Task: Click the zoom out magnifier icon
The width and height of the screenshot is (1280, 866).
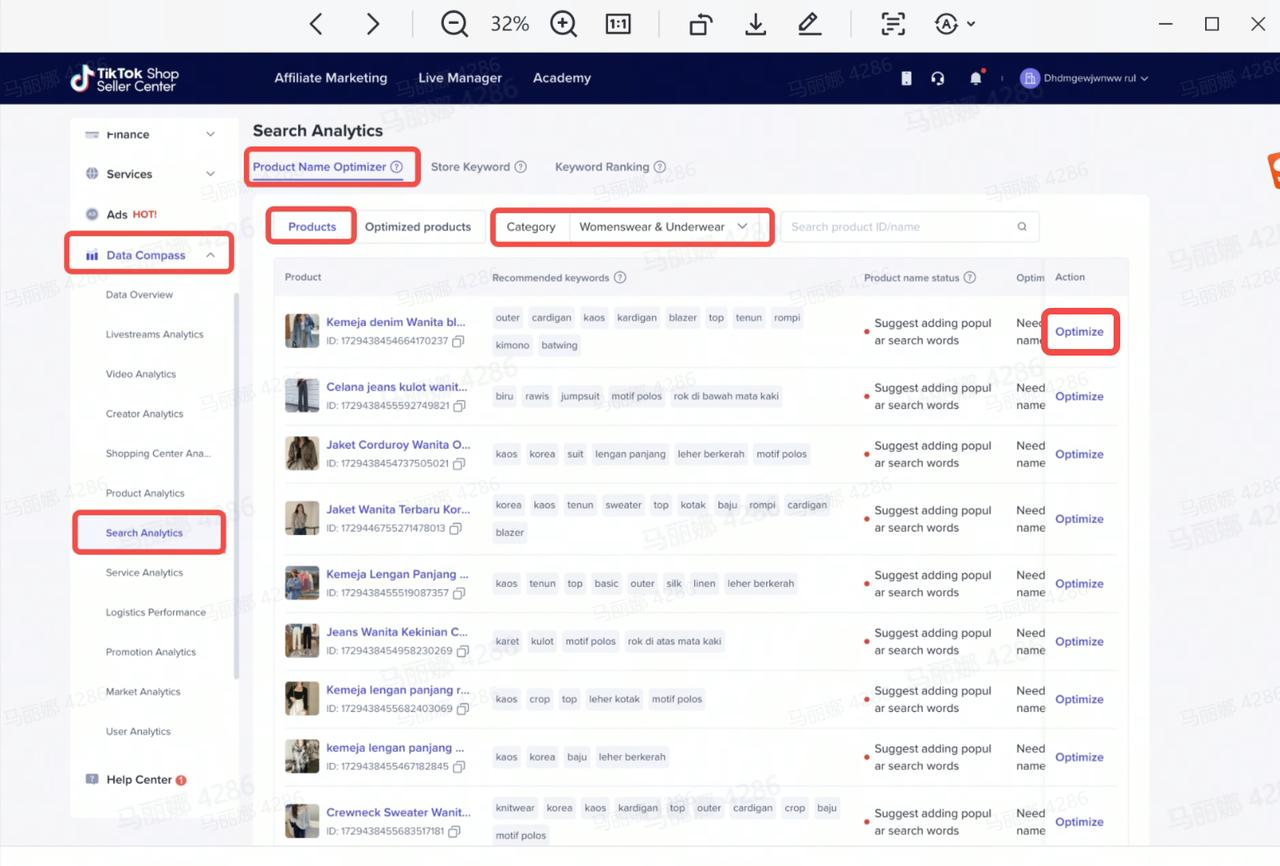Action: pyautogui.click(x=454, y=24)
